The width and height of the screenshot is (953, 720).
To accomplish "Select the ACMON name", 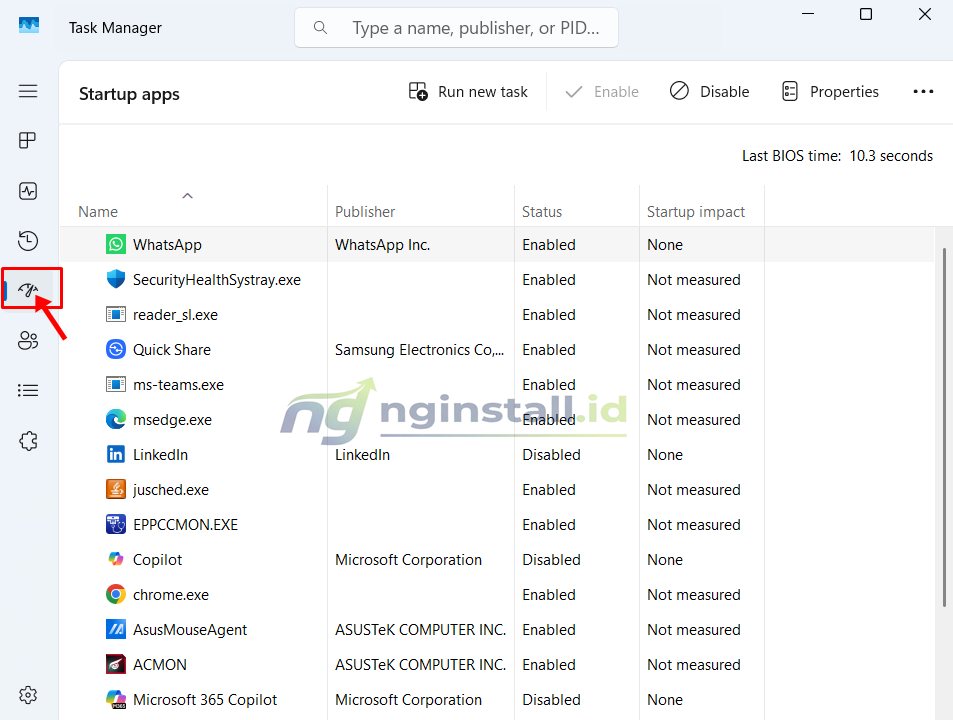I will tap(160, 665).
